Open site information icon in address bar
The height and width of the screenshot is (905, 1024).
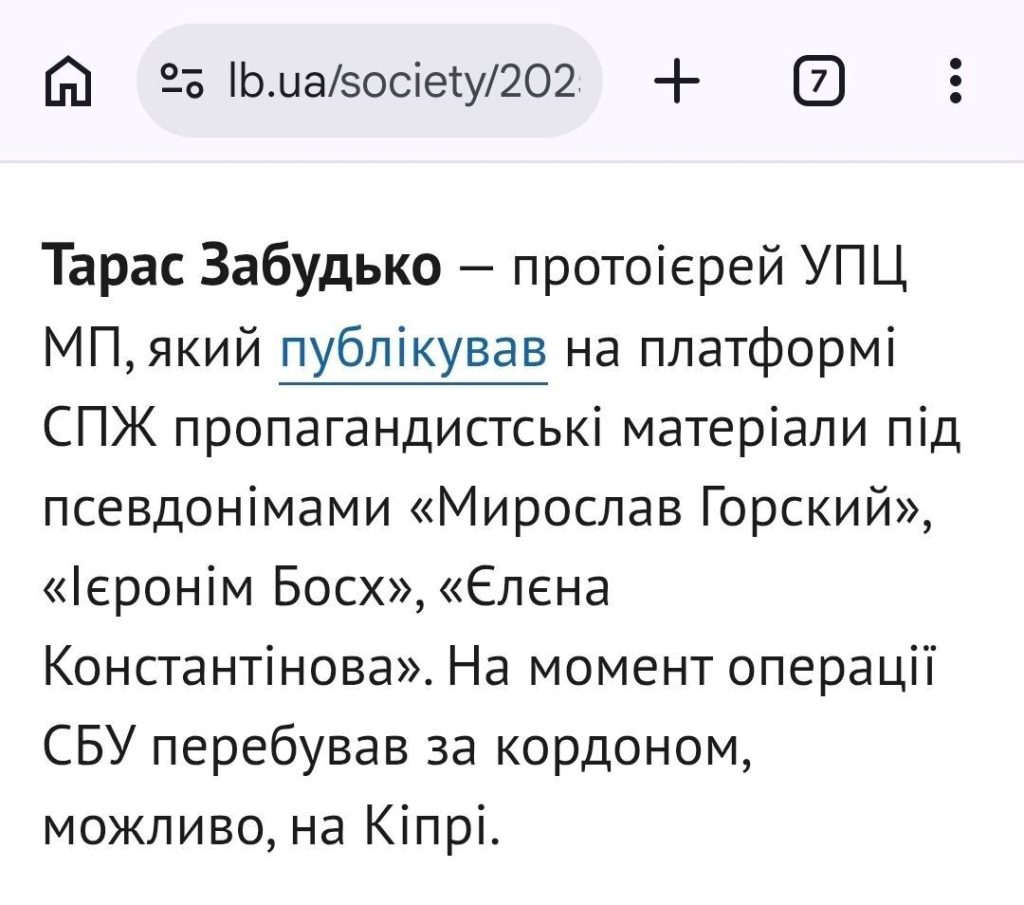183,81
